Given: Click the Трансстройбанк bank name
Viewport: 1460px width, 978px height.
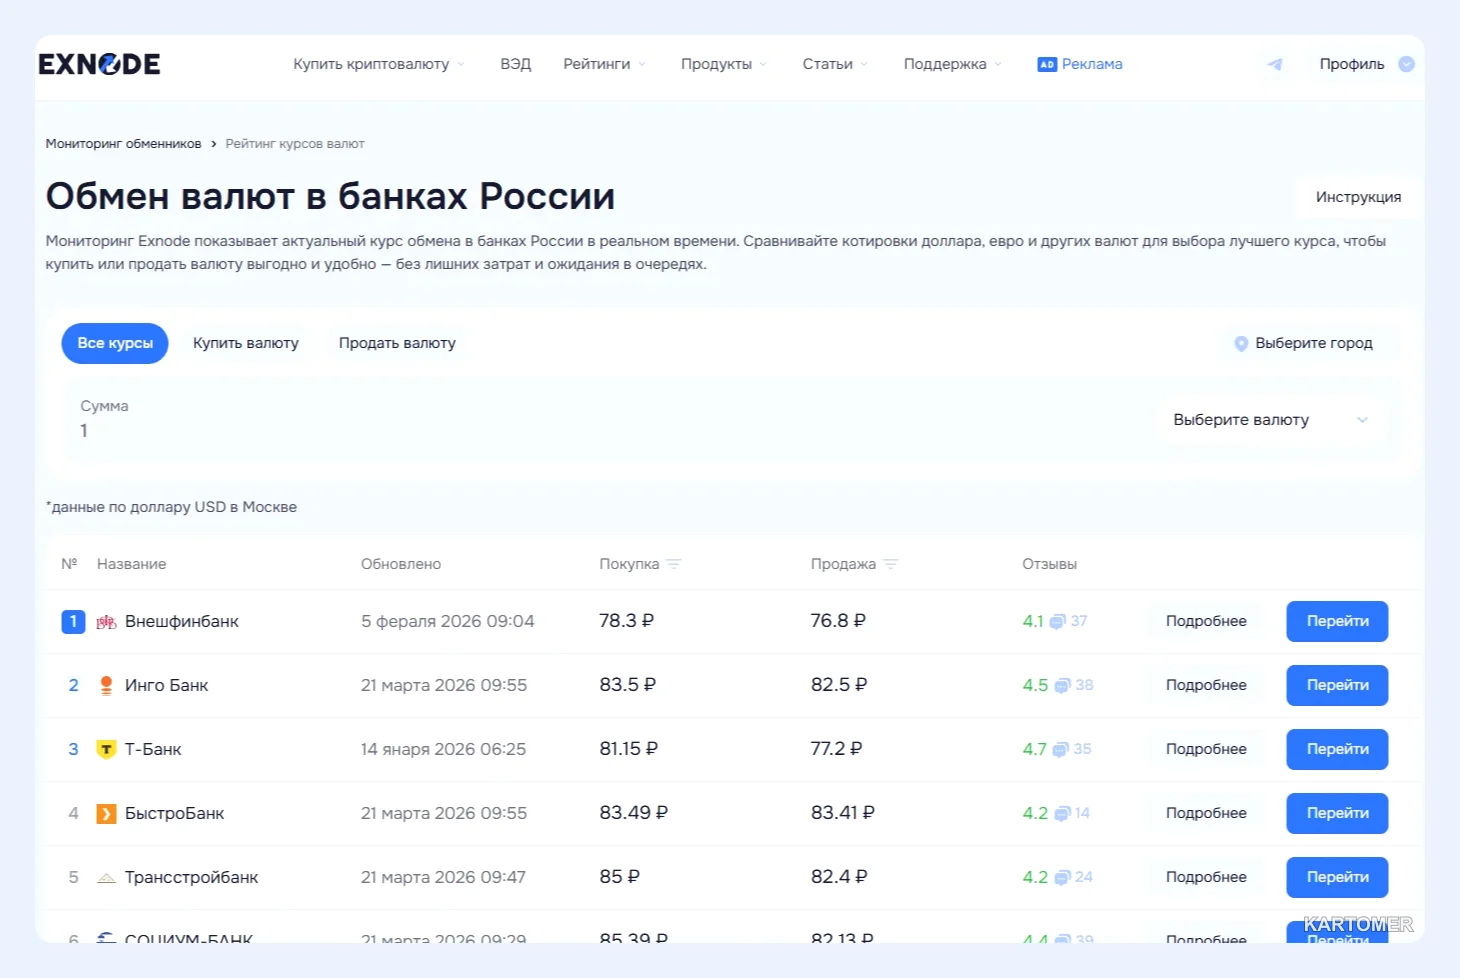Looking at the screenshot, I should (x=191, y=877).
